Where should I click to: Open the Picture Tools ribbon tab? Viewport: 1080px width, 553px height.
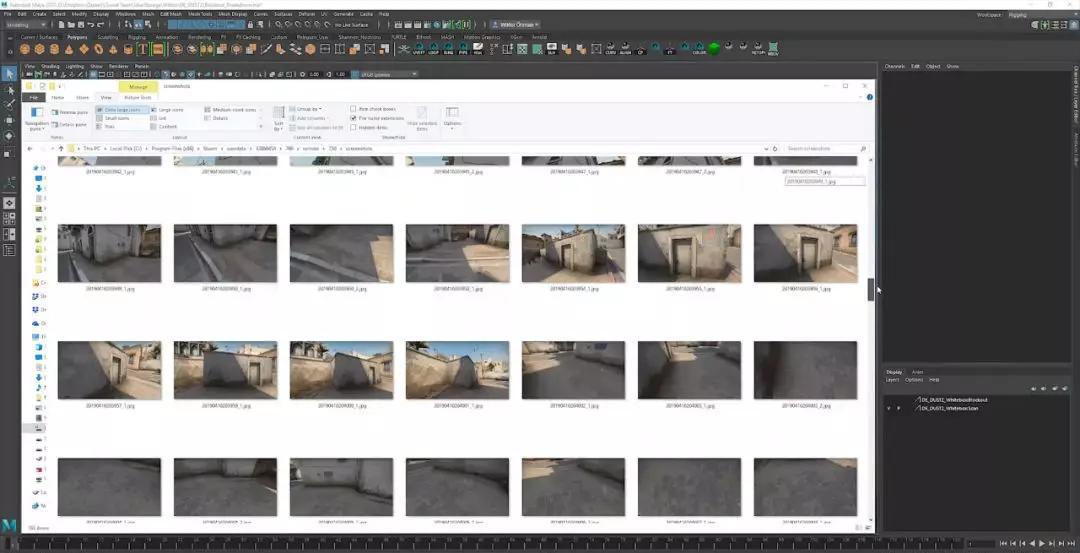click(137, 98)
